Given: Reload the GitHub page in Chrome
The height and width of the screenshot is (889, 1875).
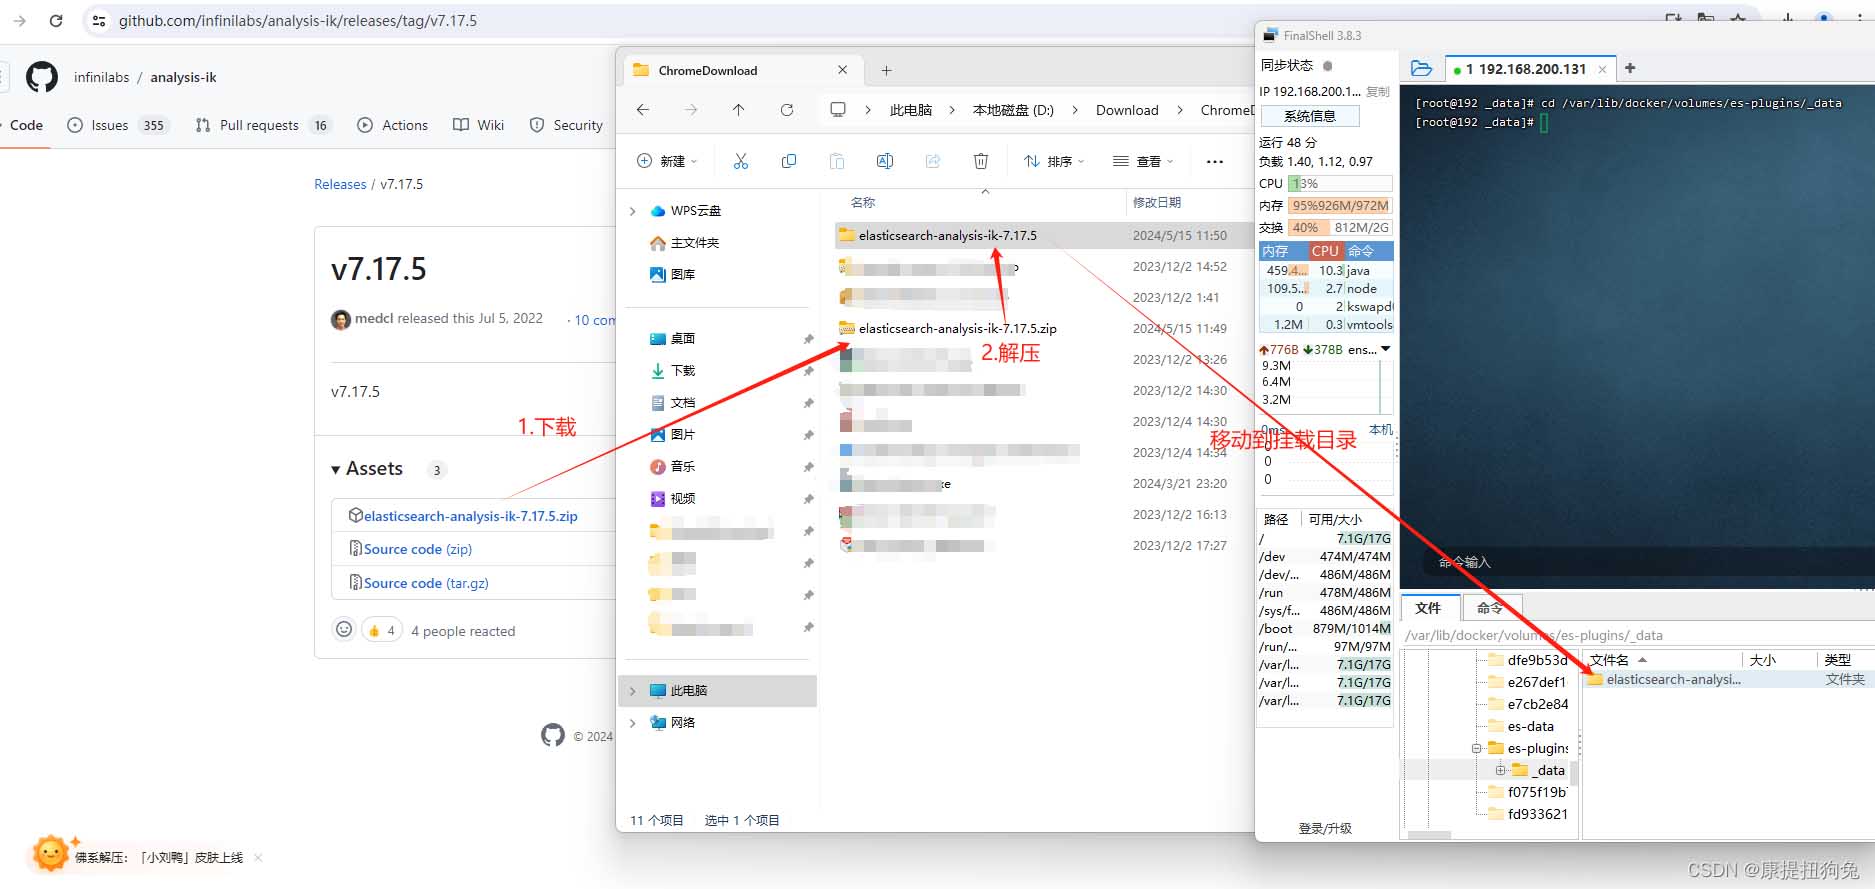Looking at the screenshot, I should click(x=56, y=20).
